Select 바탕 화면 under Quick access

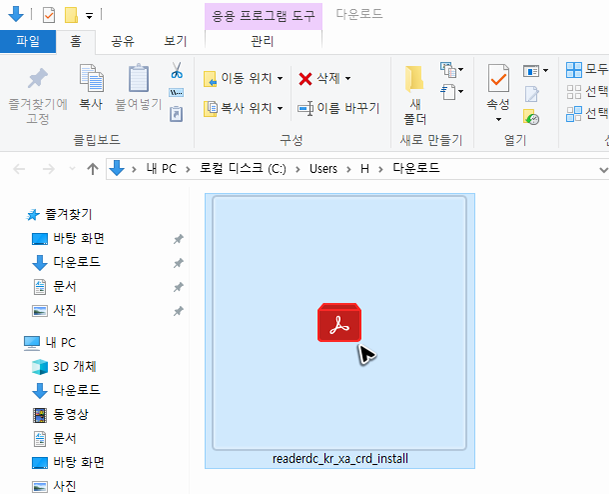[x=79, y=238]
